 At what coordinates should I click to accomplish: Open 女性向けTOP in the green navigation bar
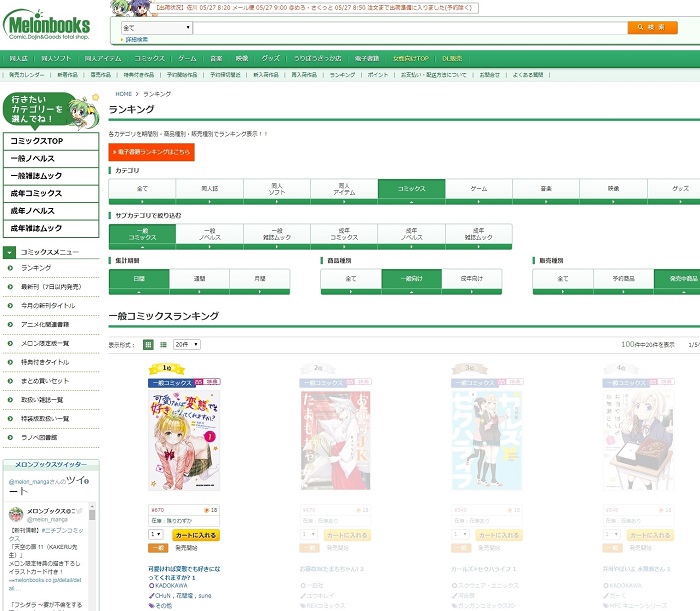(x=411, y=58)
